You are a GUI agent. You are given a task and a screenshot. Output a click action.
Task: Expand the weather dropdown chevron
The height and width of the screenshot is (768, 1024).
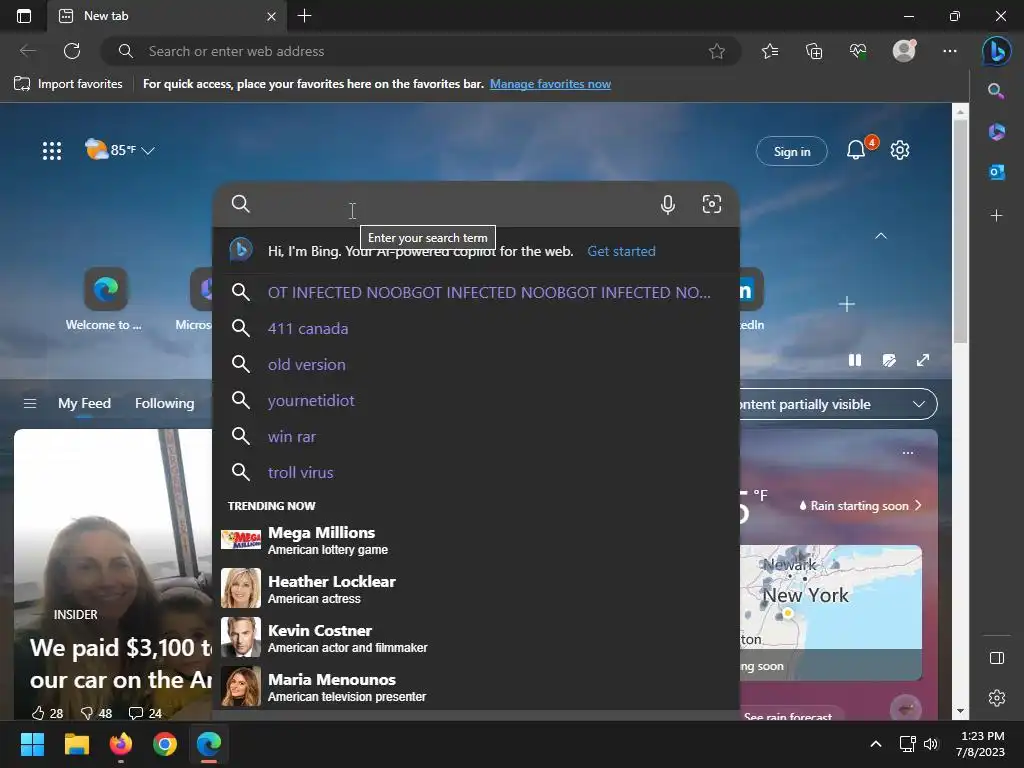coord(148,151)
